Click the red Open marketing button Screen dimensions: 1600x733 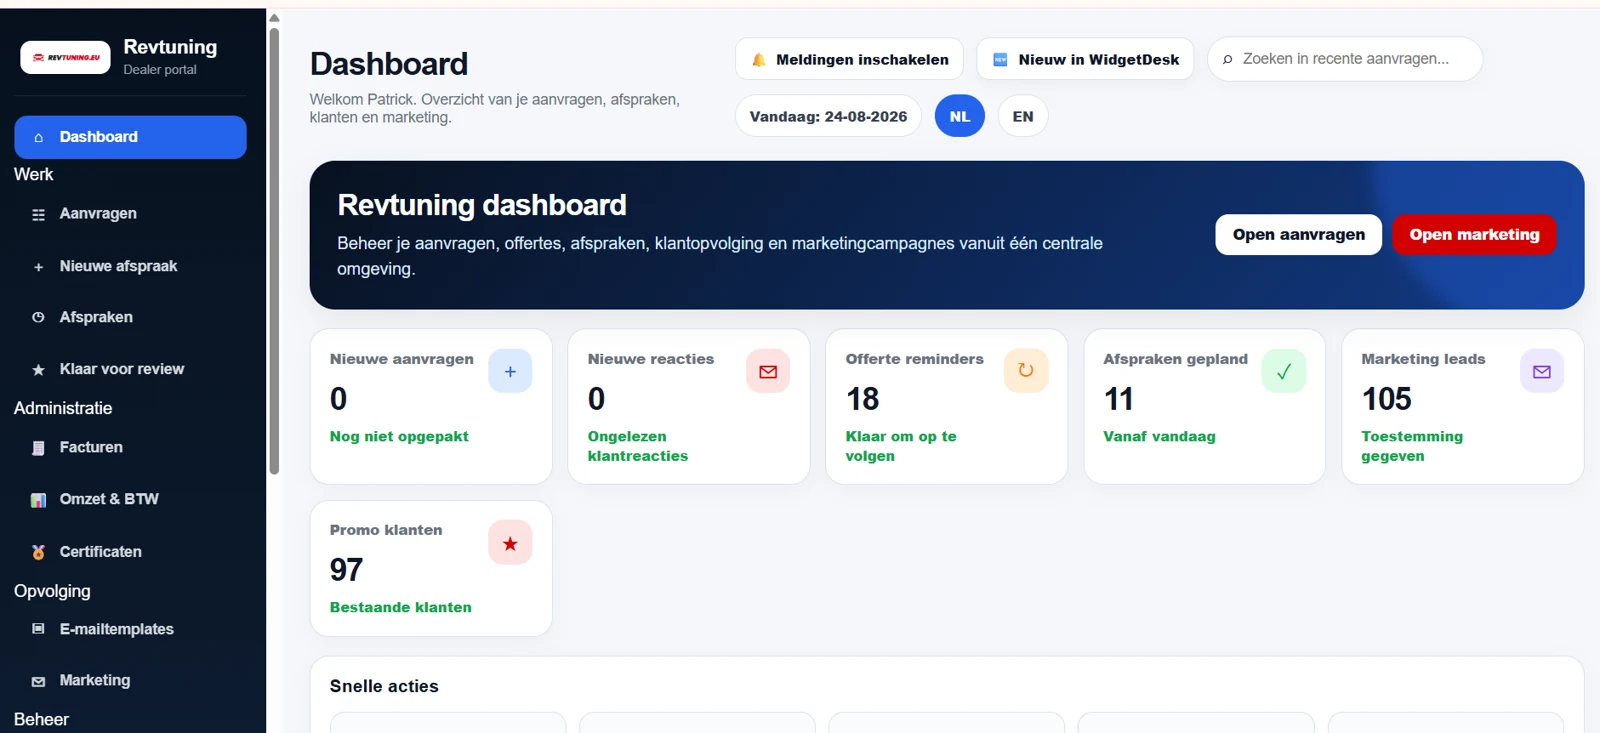pyautogui.click(x=1474, y=234)
